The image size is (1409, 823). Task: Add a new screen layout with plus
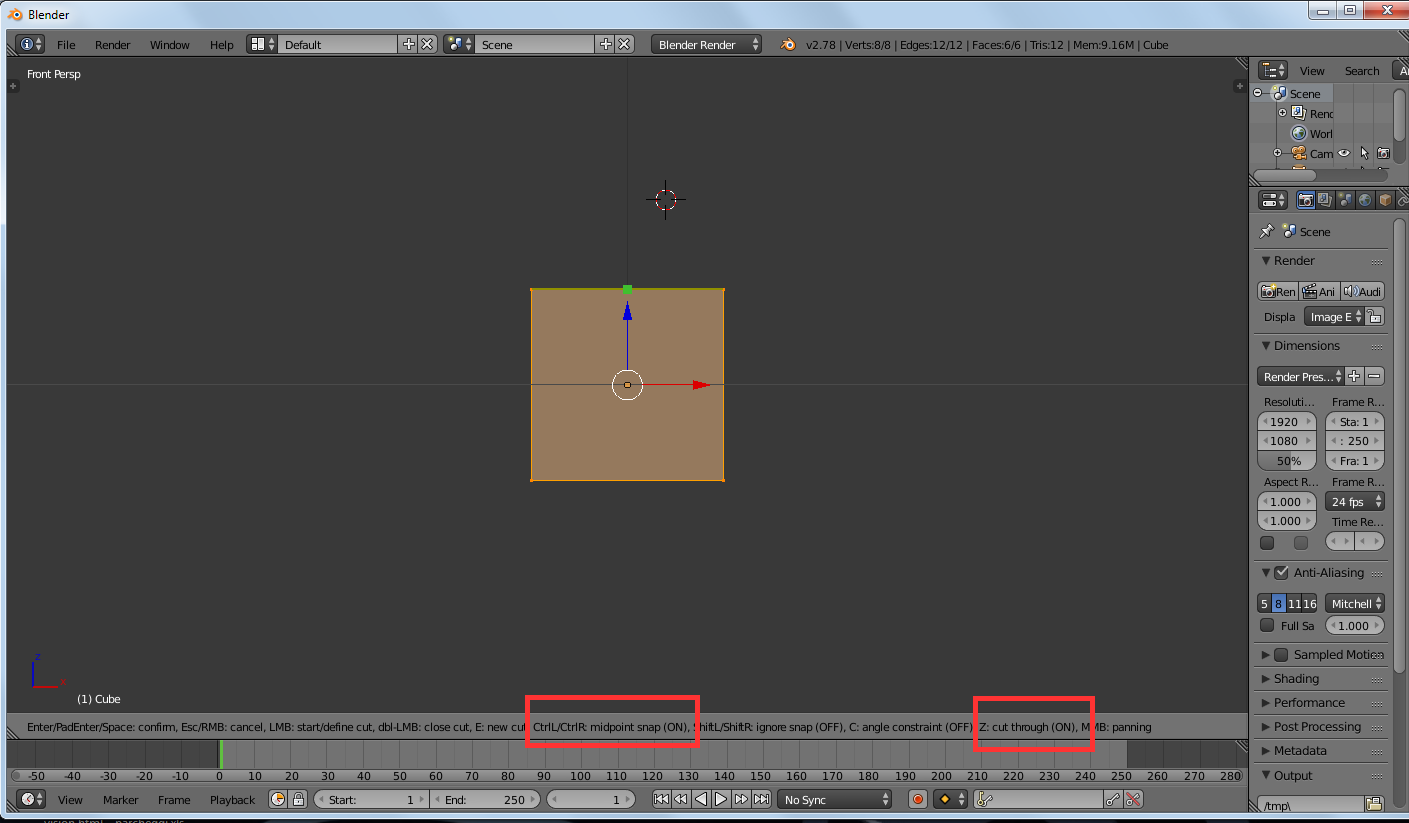408,44
